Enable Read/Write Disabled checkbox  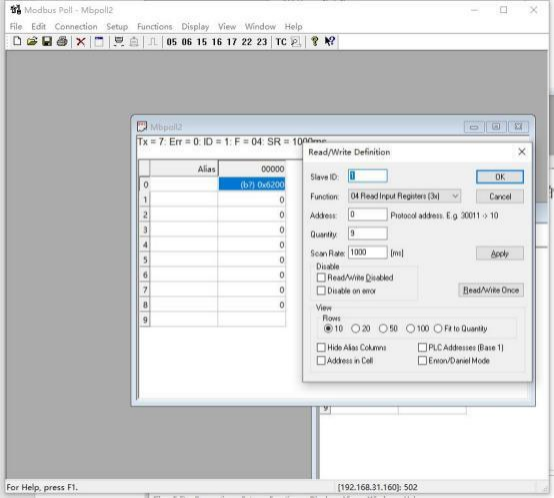[x=321, y=278]
